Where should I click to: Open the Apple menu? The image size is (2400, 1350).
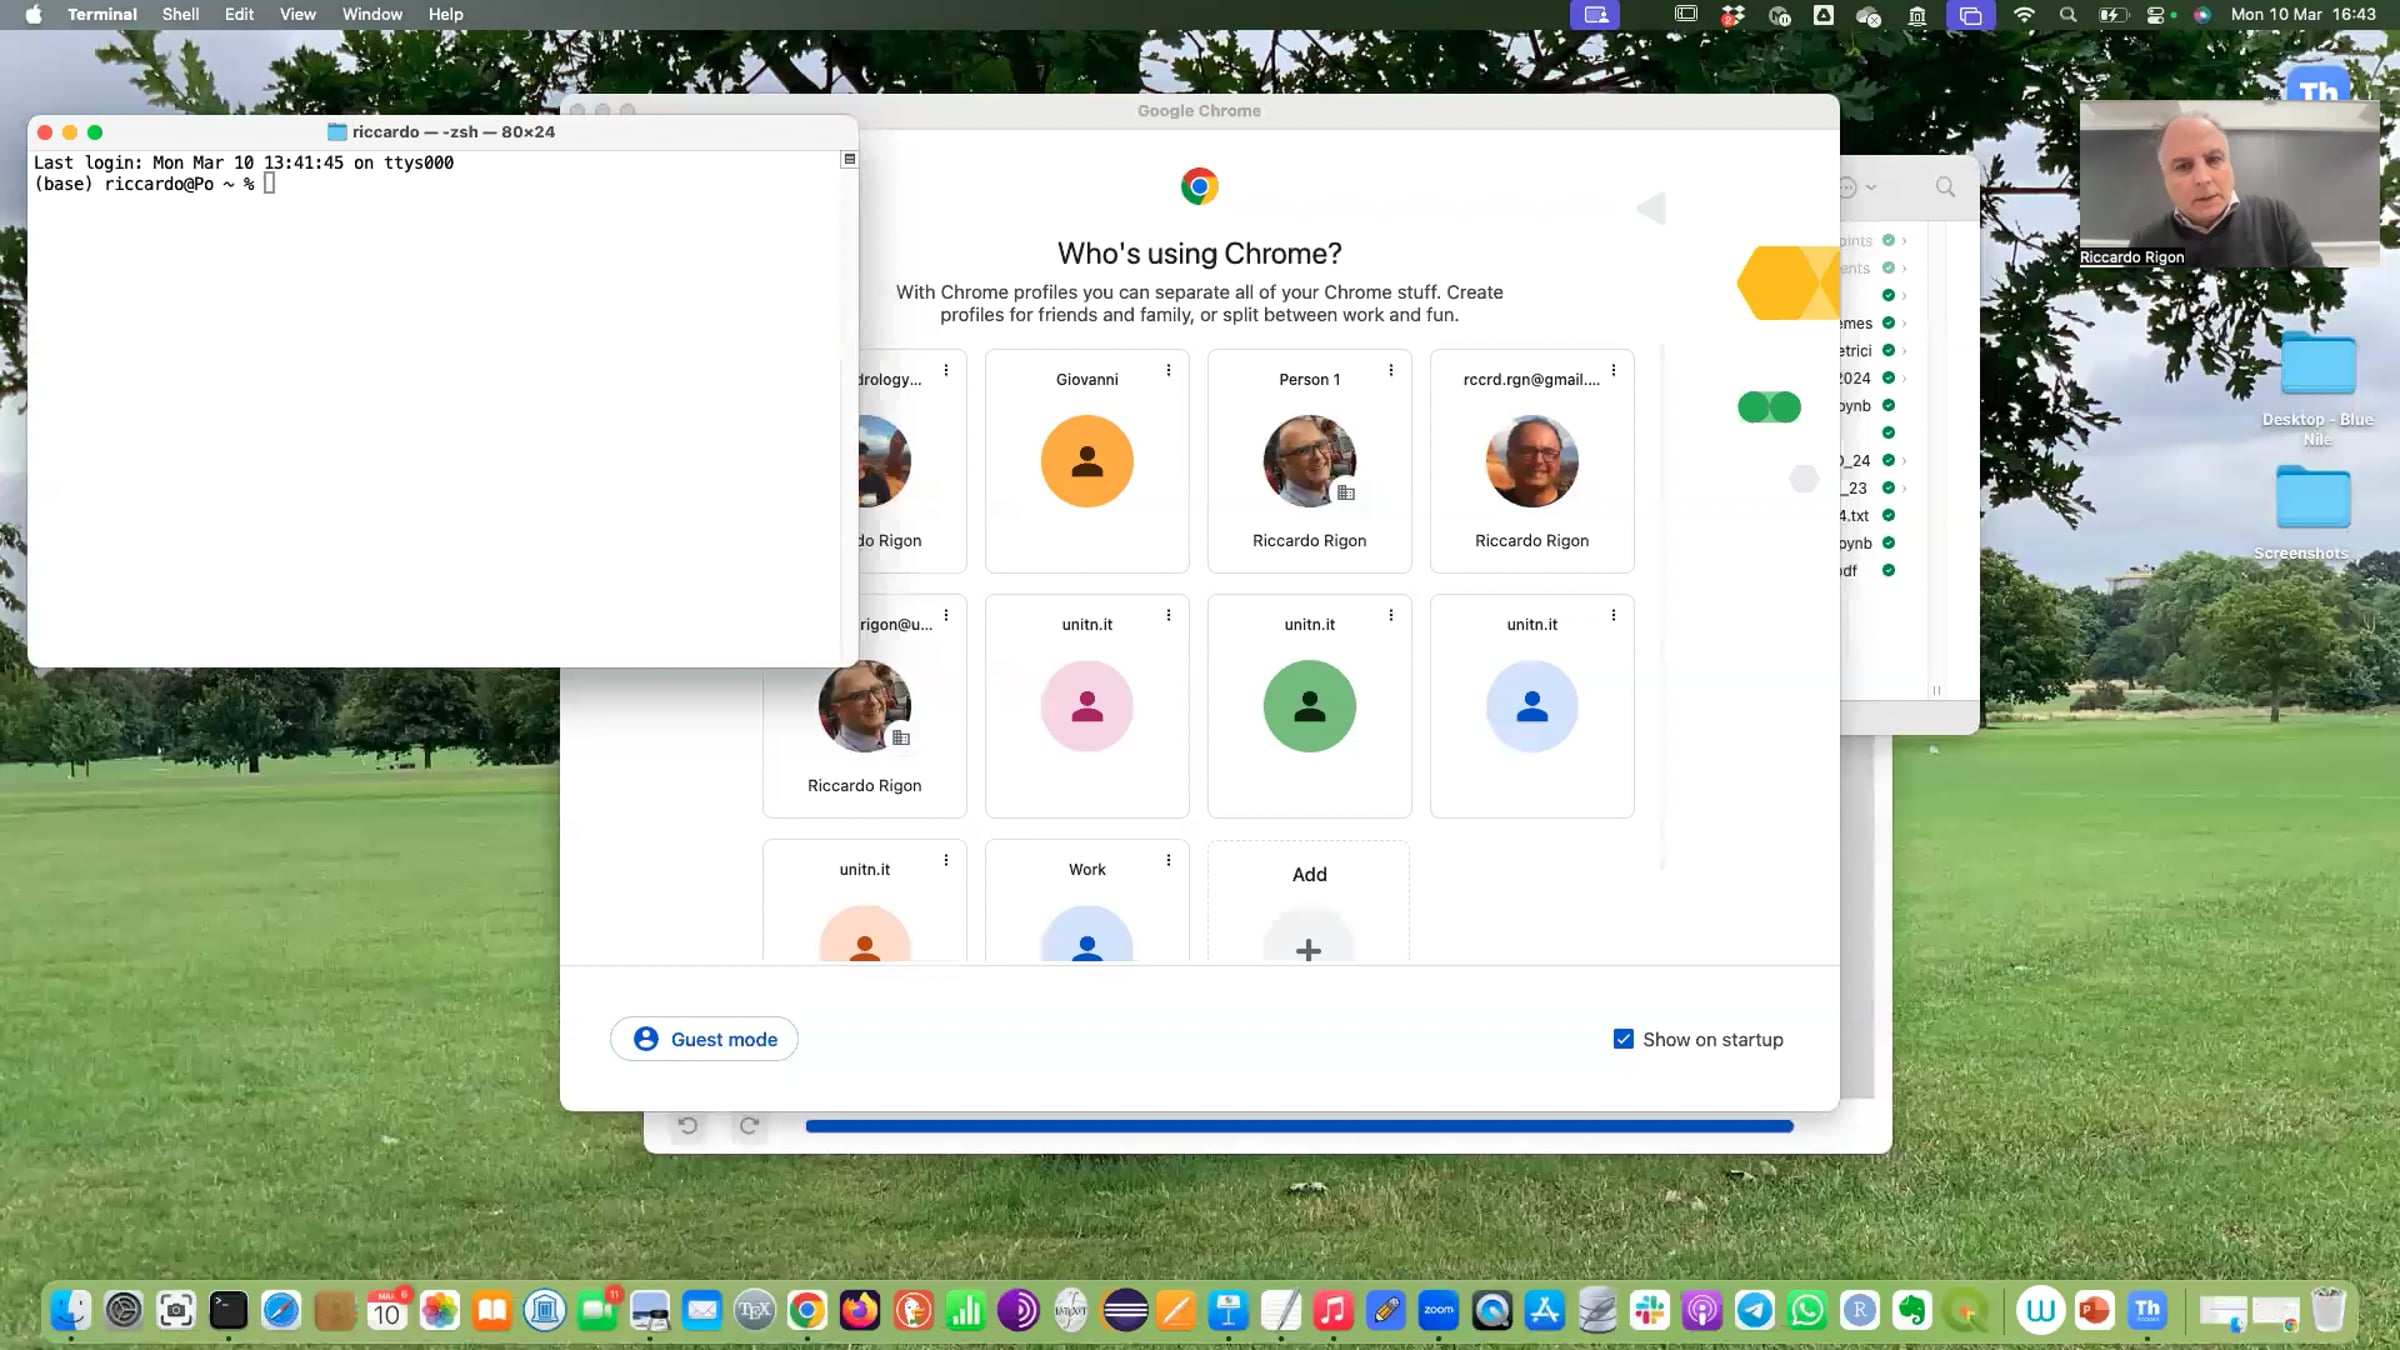33,15
